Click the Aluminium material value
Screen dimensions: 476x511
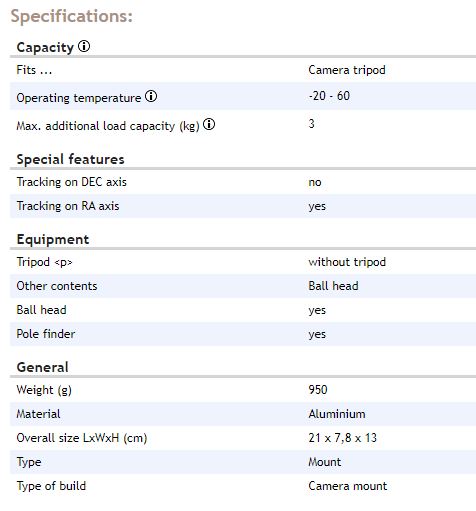click(x=337, y=414)
